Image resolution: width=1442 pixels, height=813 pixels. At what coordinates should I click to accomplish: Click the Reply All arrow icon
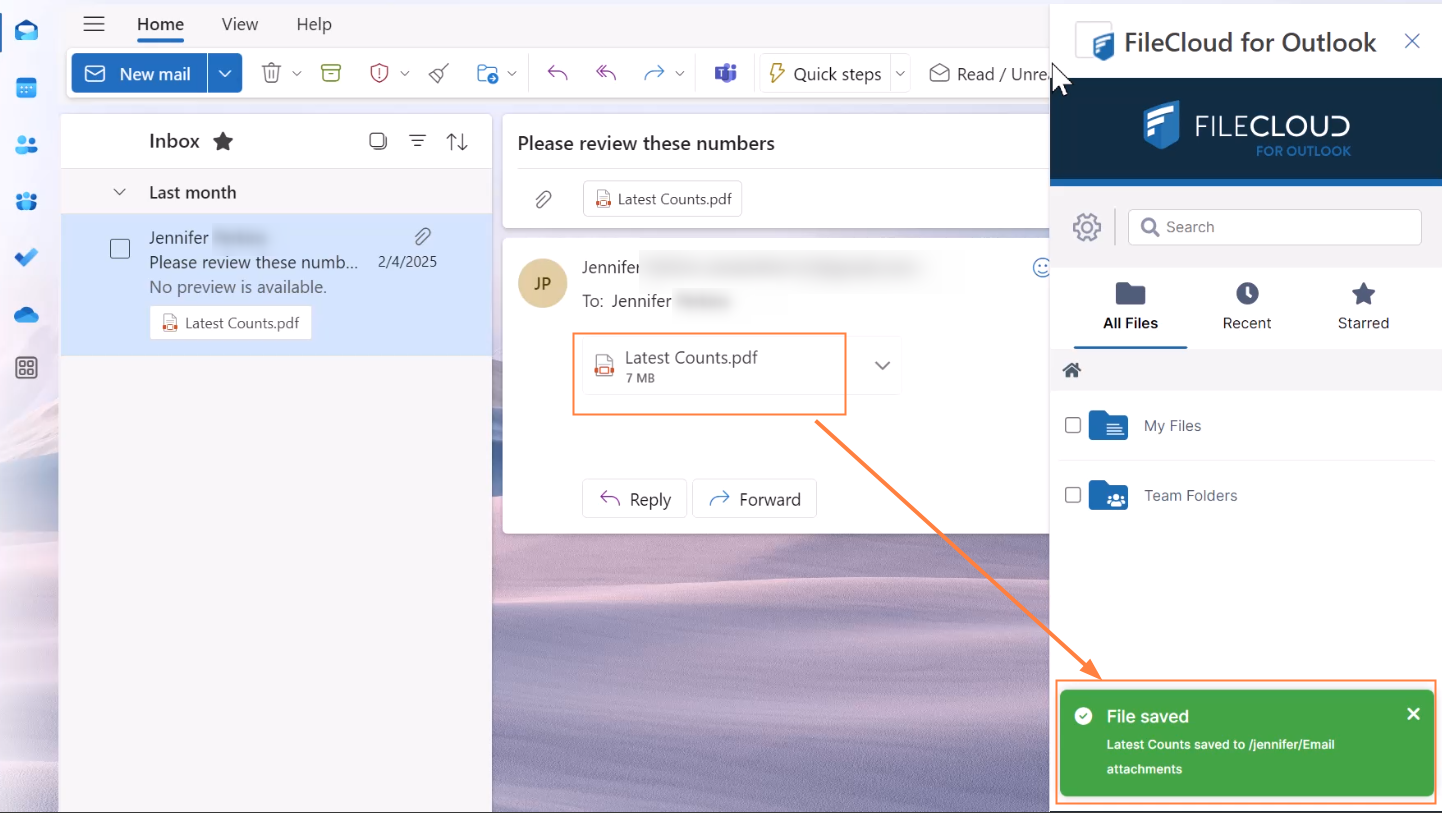tap(606, 73)
